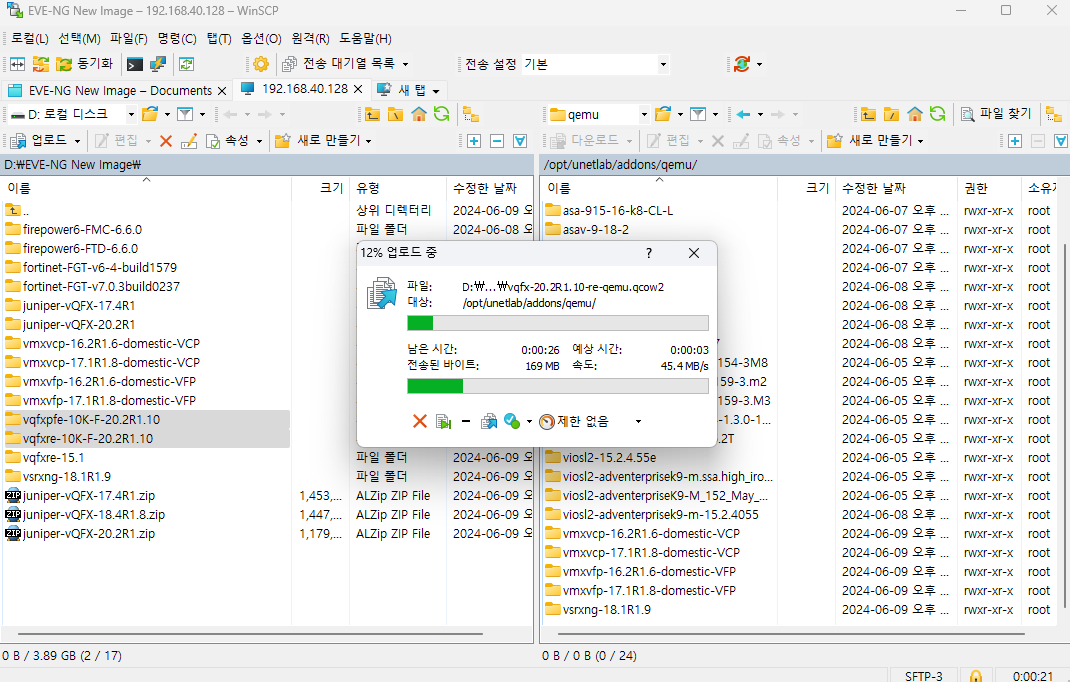Click the file transfer progress bar
1070x682 pixels.
pyautogui.click(x=558, y=323)
